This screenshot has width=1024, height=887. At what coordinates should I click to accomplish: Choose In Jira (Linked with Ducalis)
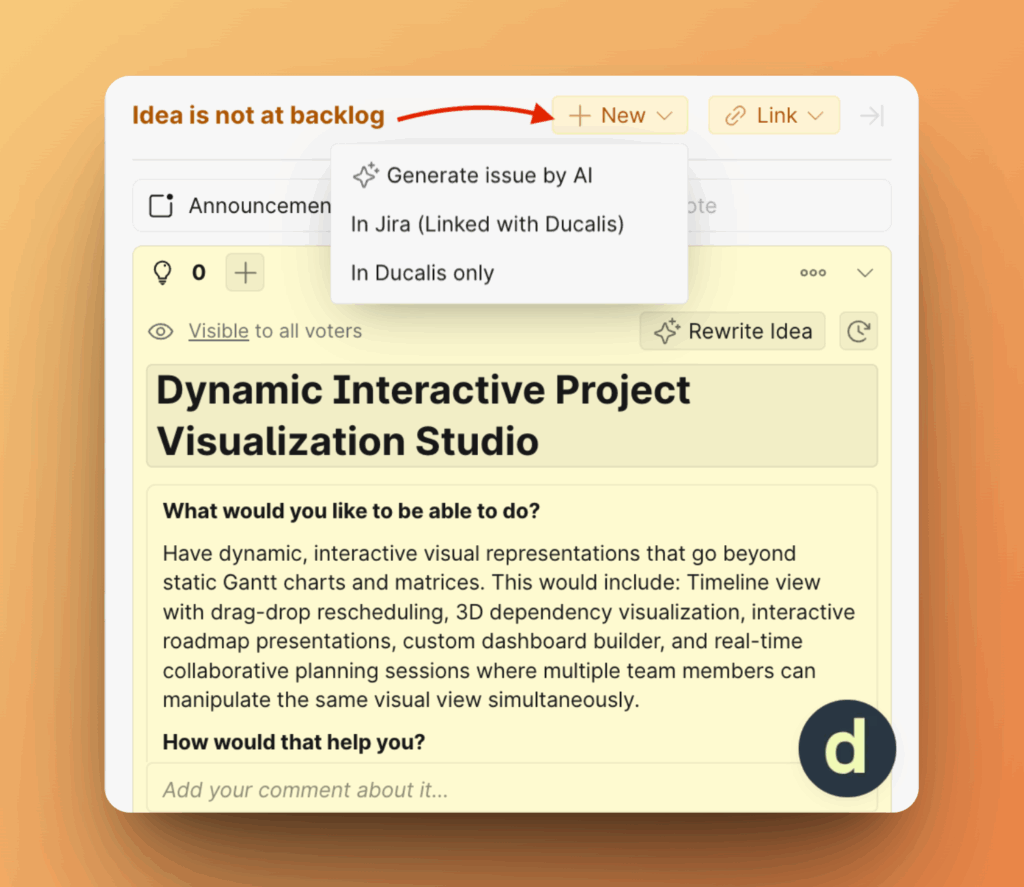(x=487, y=224)
